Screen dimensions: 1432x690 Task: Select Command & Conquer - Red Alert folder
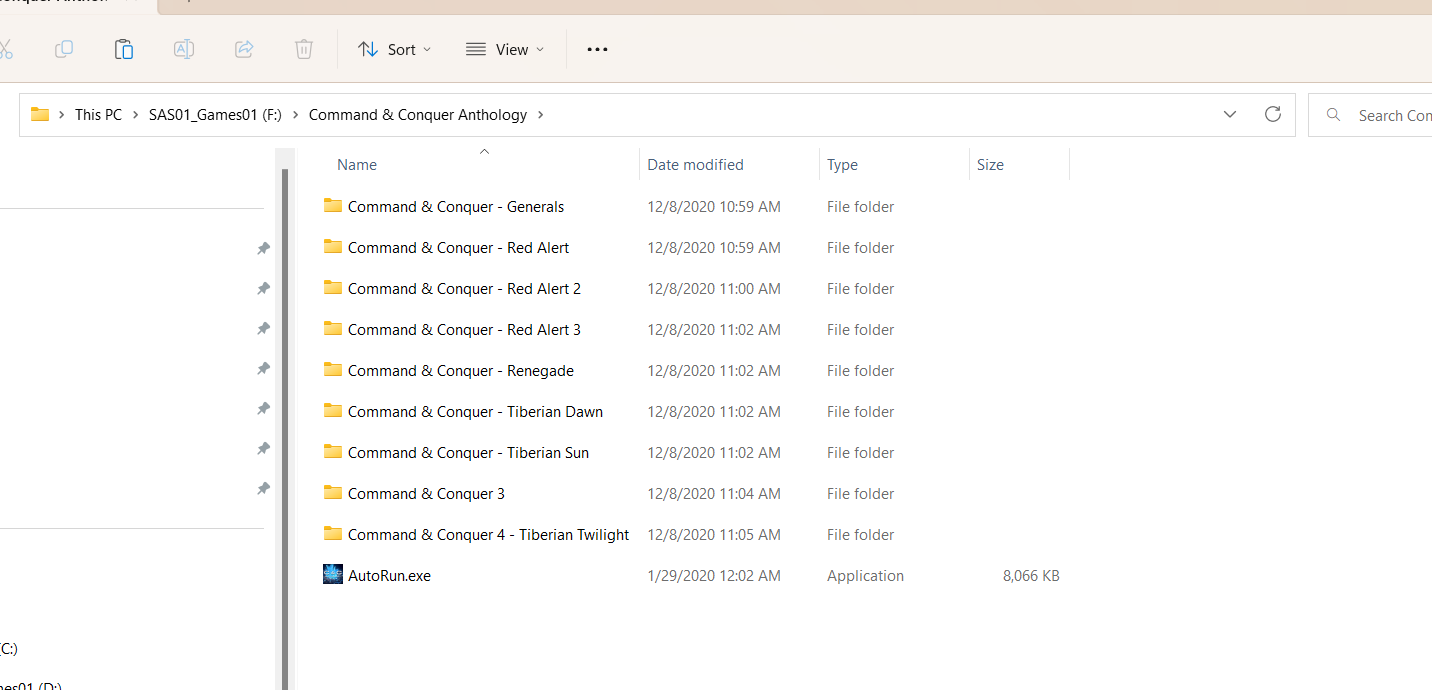point(459,248)
